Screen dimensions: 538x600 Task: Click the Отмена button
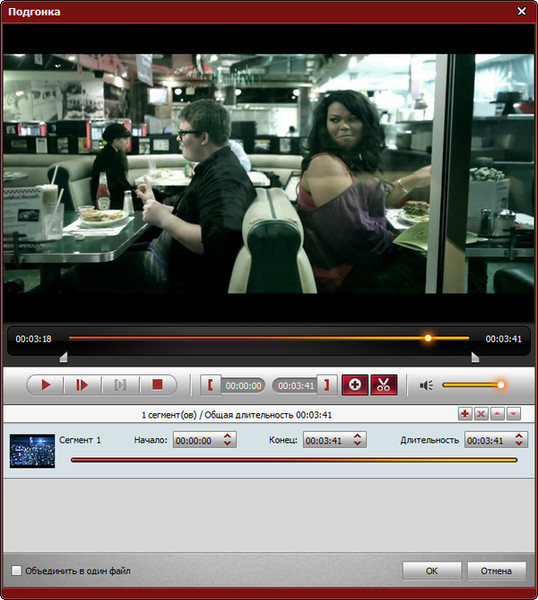496,571
